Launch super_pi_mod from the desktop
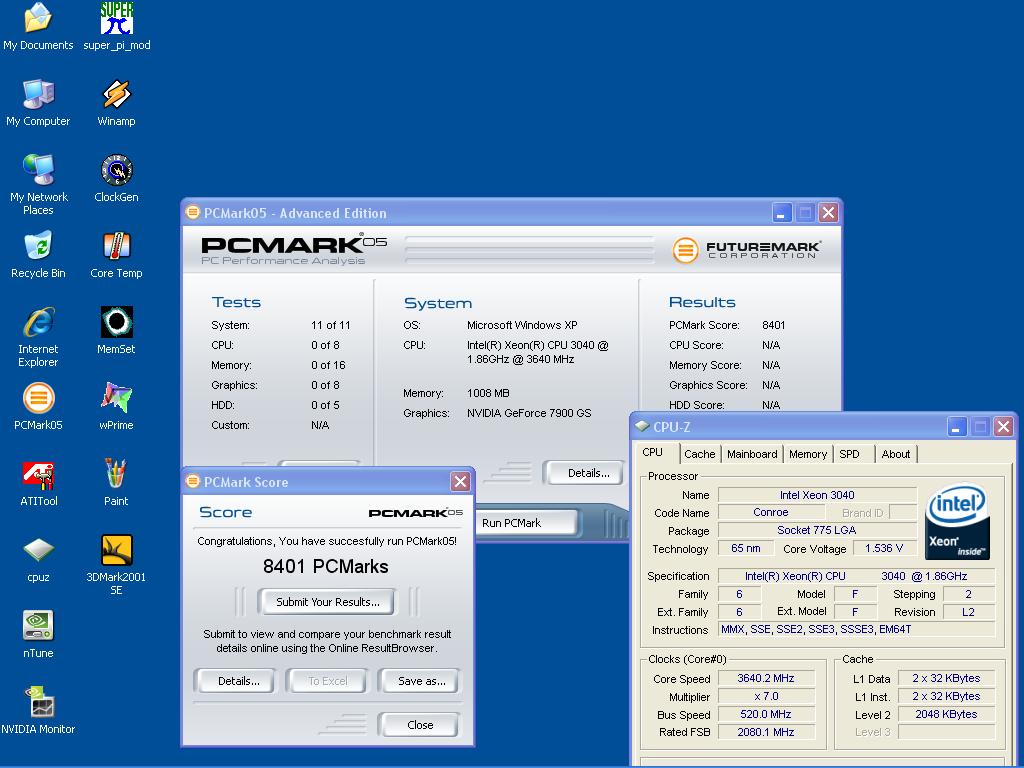 116,26
